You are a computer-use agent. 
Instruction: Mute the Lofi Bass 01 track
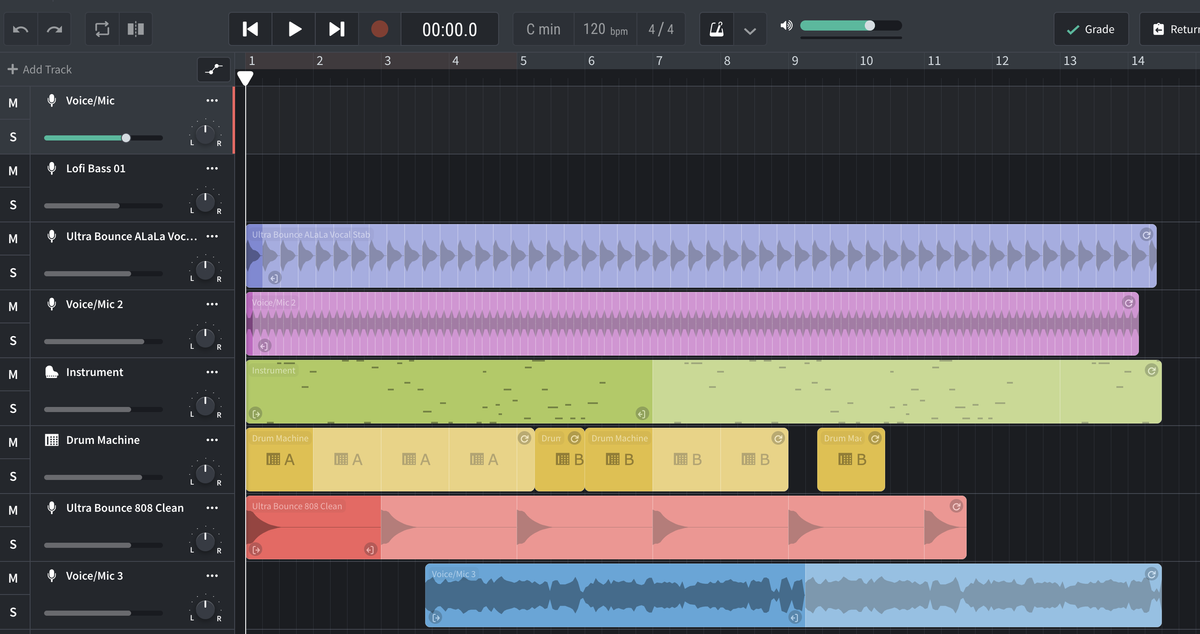pos(13,171)
